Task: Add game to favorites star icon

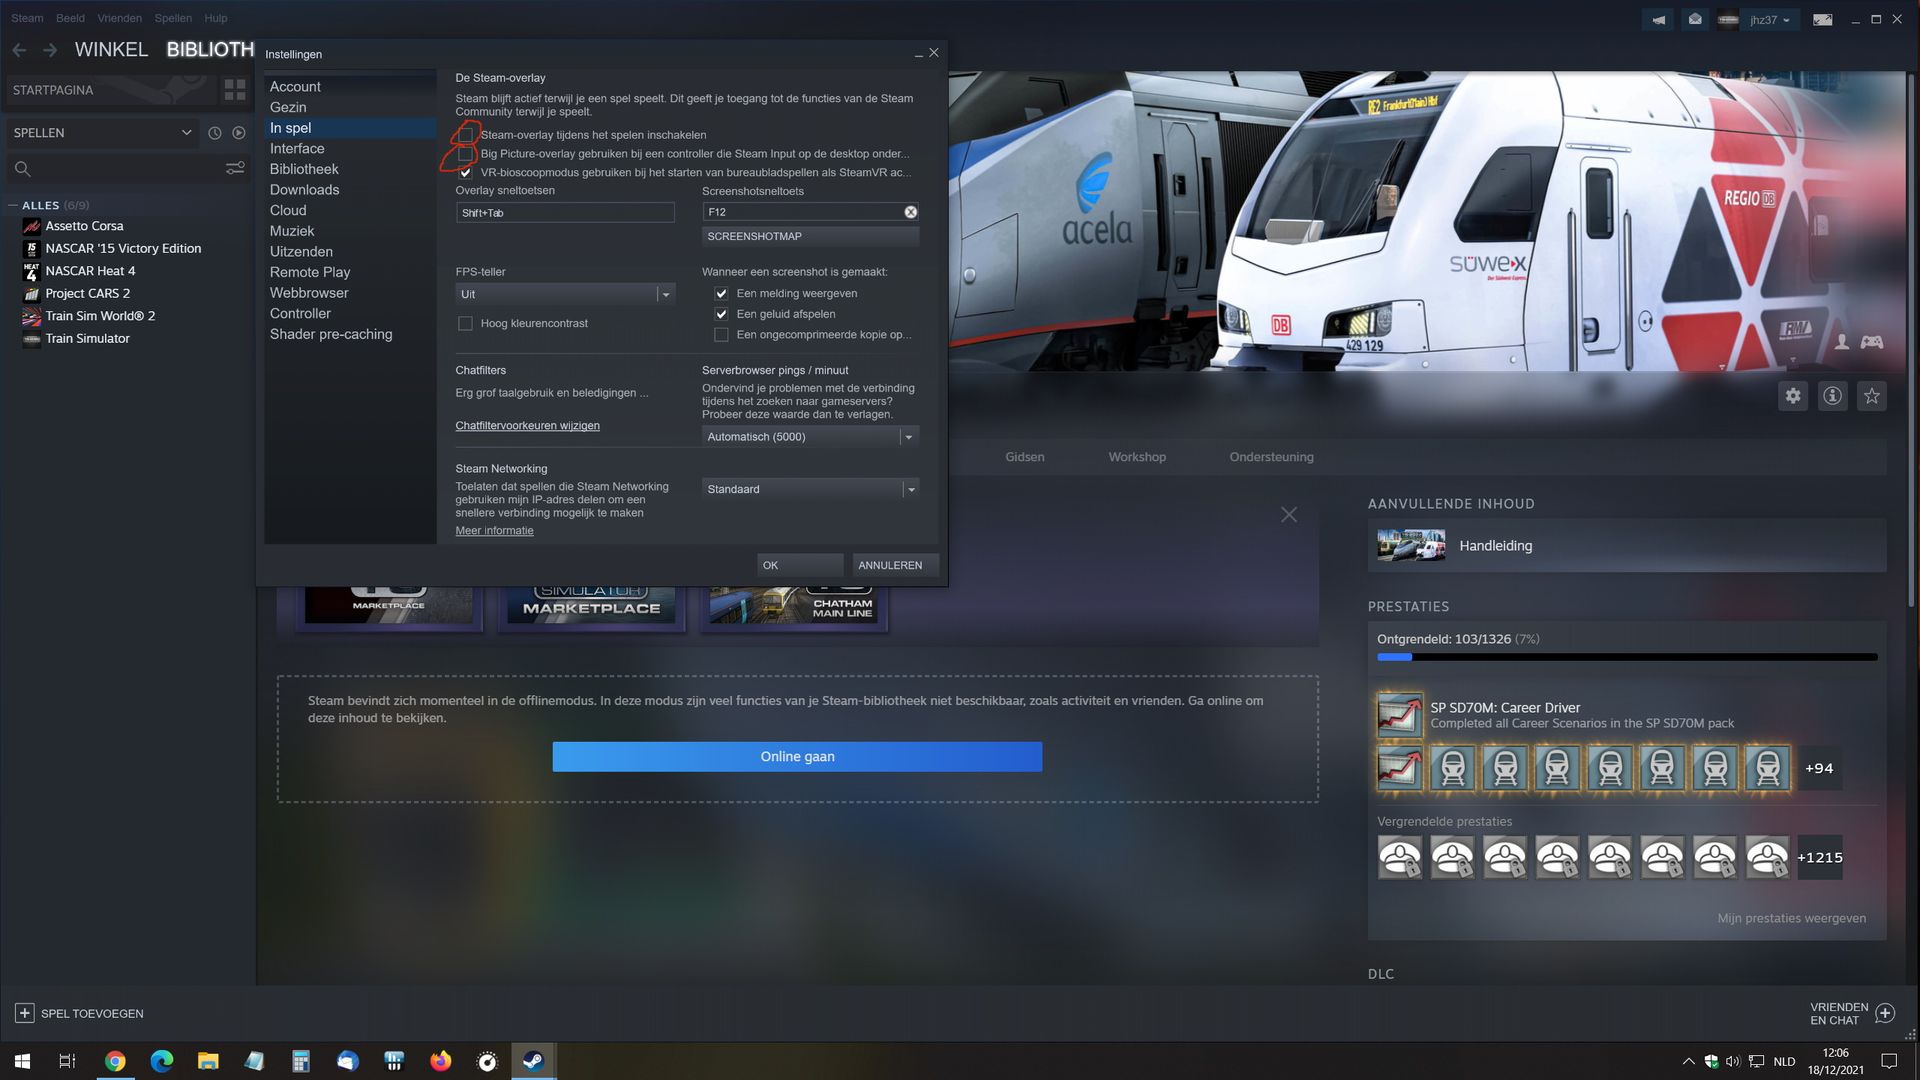Action: pos(1871,396)
